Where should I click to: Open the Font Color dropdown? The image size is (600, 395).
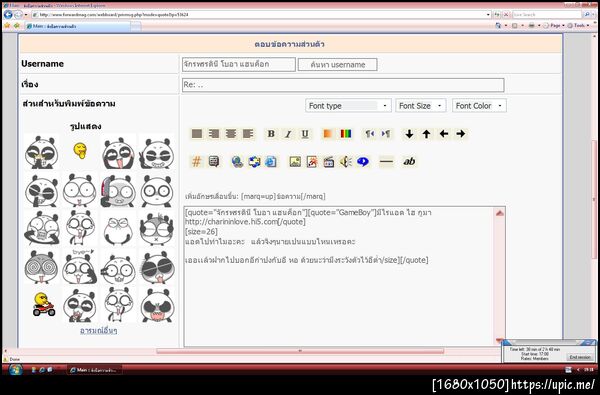coord(479,106)
